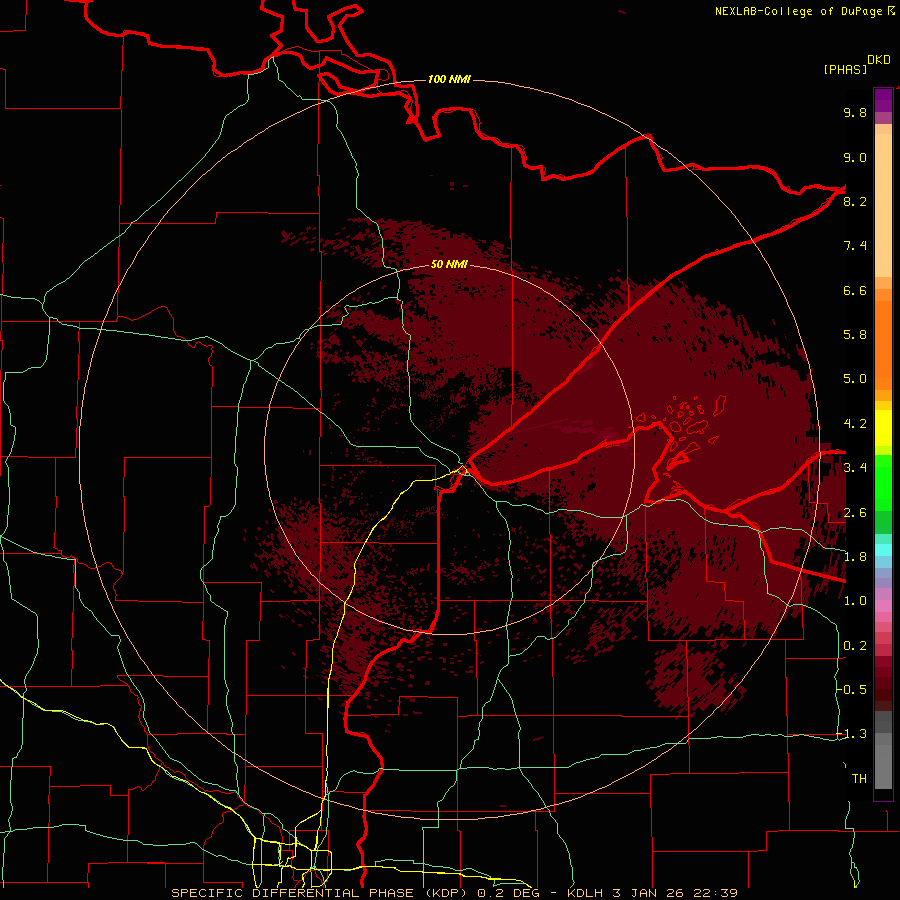The height and width of the screenshot is (900, 900).
Task: Click the 9.0 legend value
Action: 855,157
